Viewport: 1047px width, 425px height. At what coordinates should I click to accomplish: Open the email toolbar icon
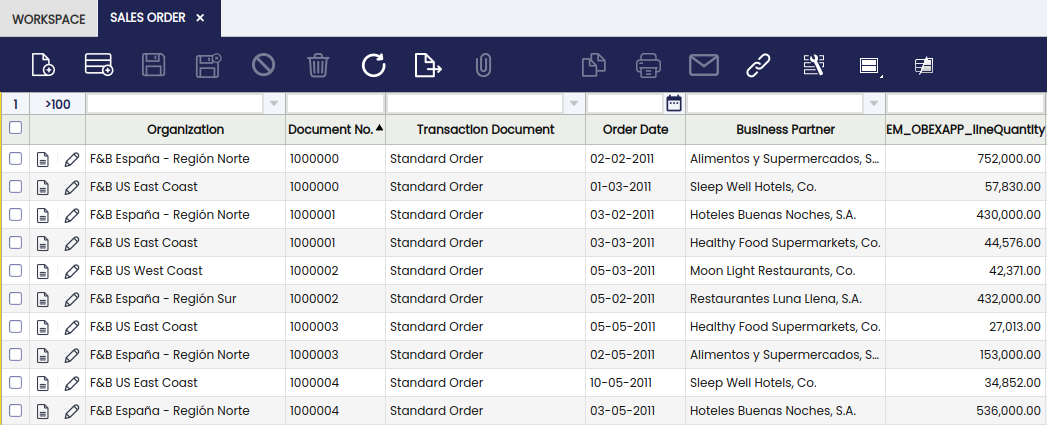pyautogui.click(x=704, y=65)
